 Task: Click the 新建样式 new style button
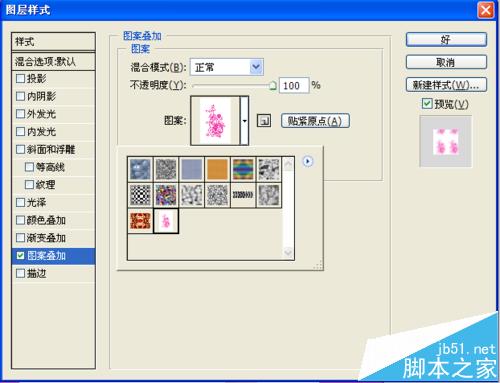tap(446, 85)
